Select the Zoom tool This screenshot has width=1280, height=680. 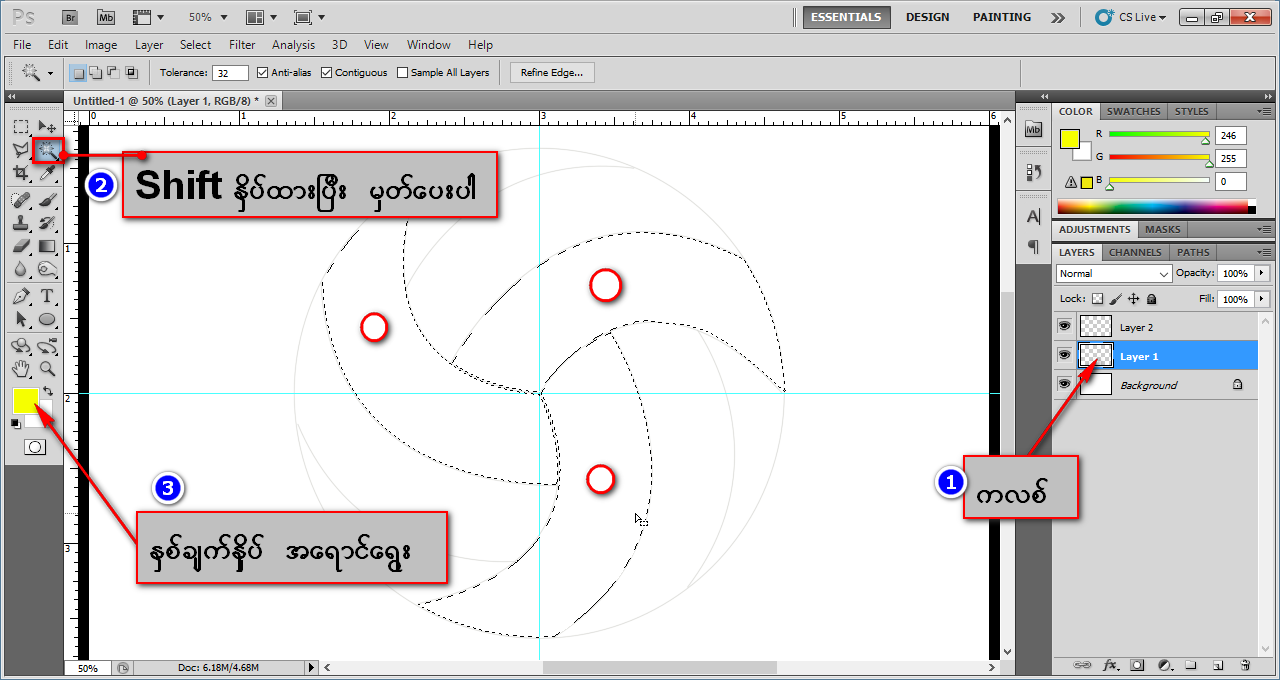pos(47,368)
